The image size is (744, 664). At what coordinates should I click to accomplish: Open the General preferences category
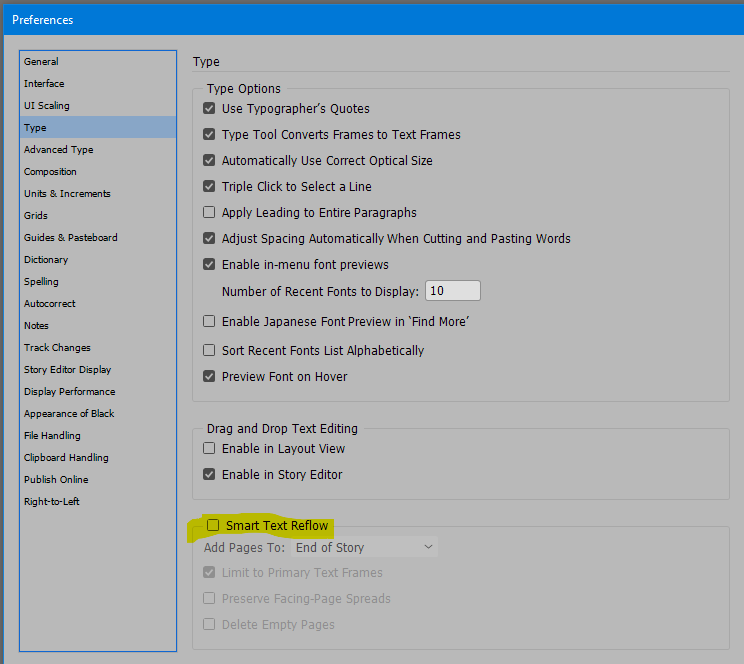point(41,62)
